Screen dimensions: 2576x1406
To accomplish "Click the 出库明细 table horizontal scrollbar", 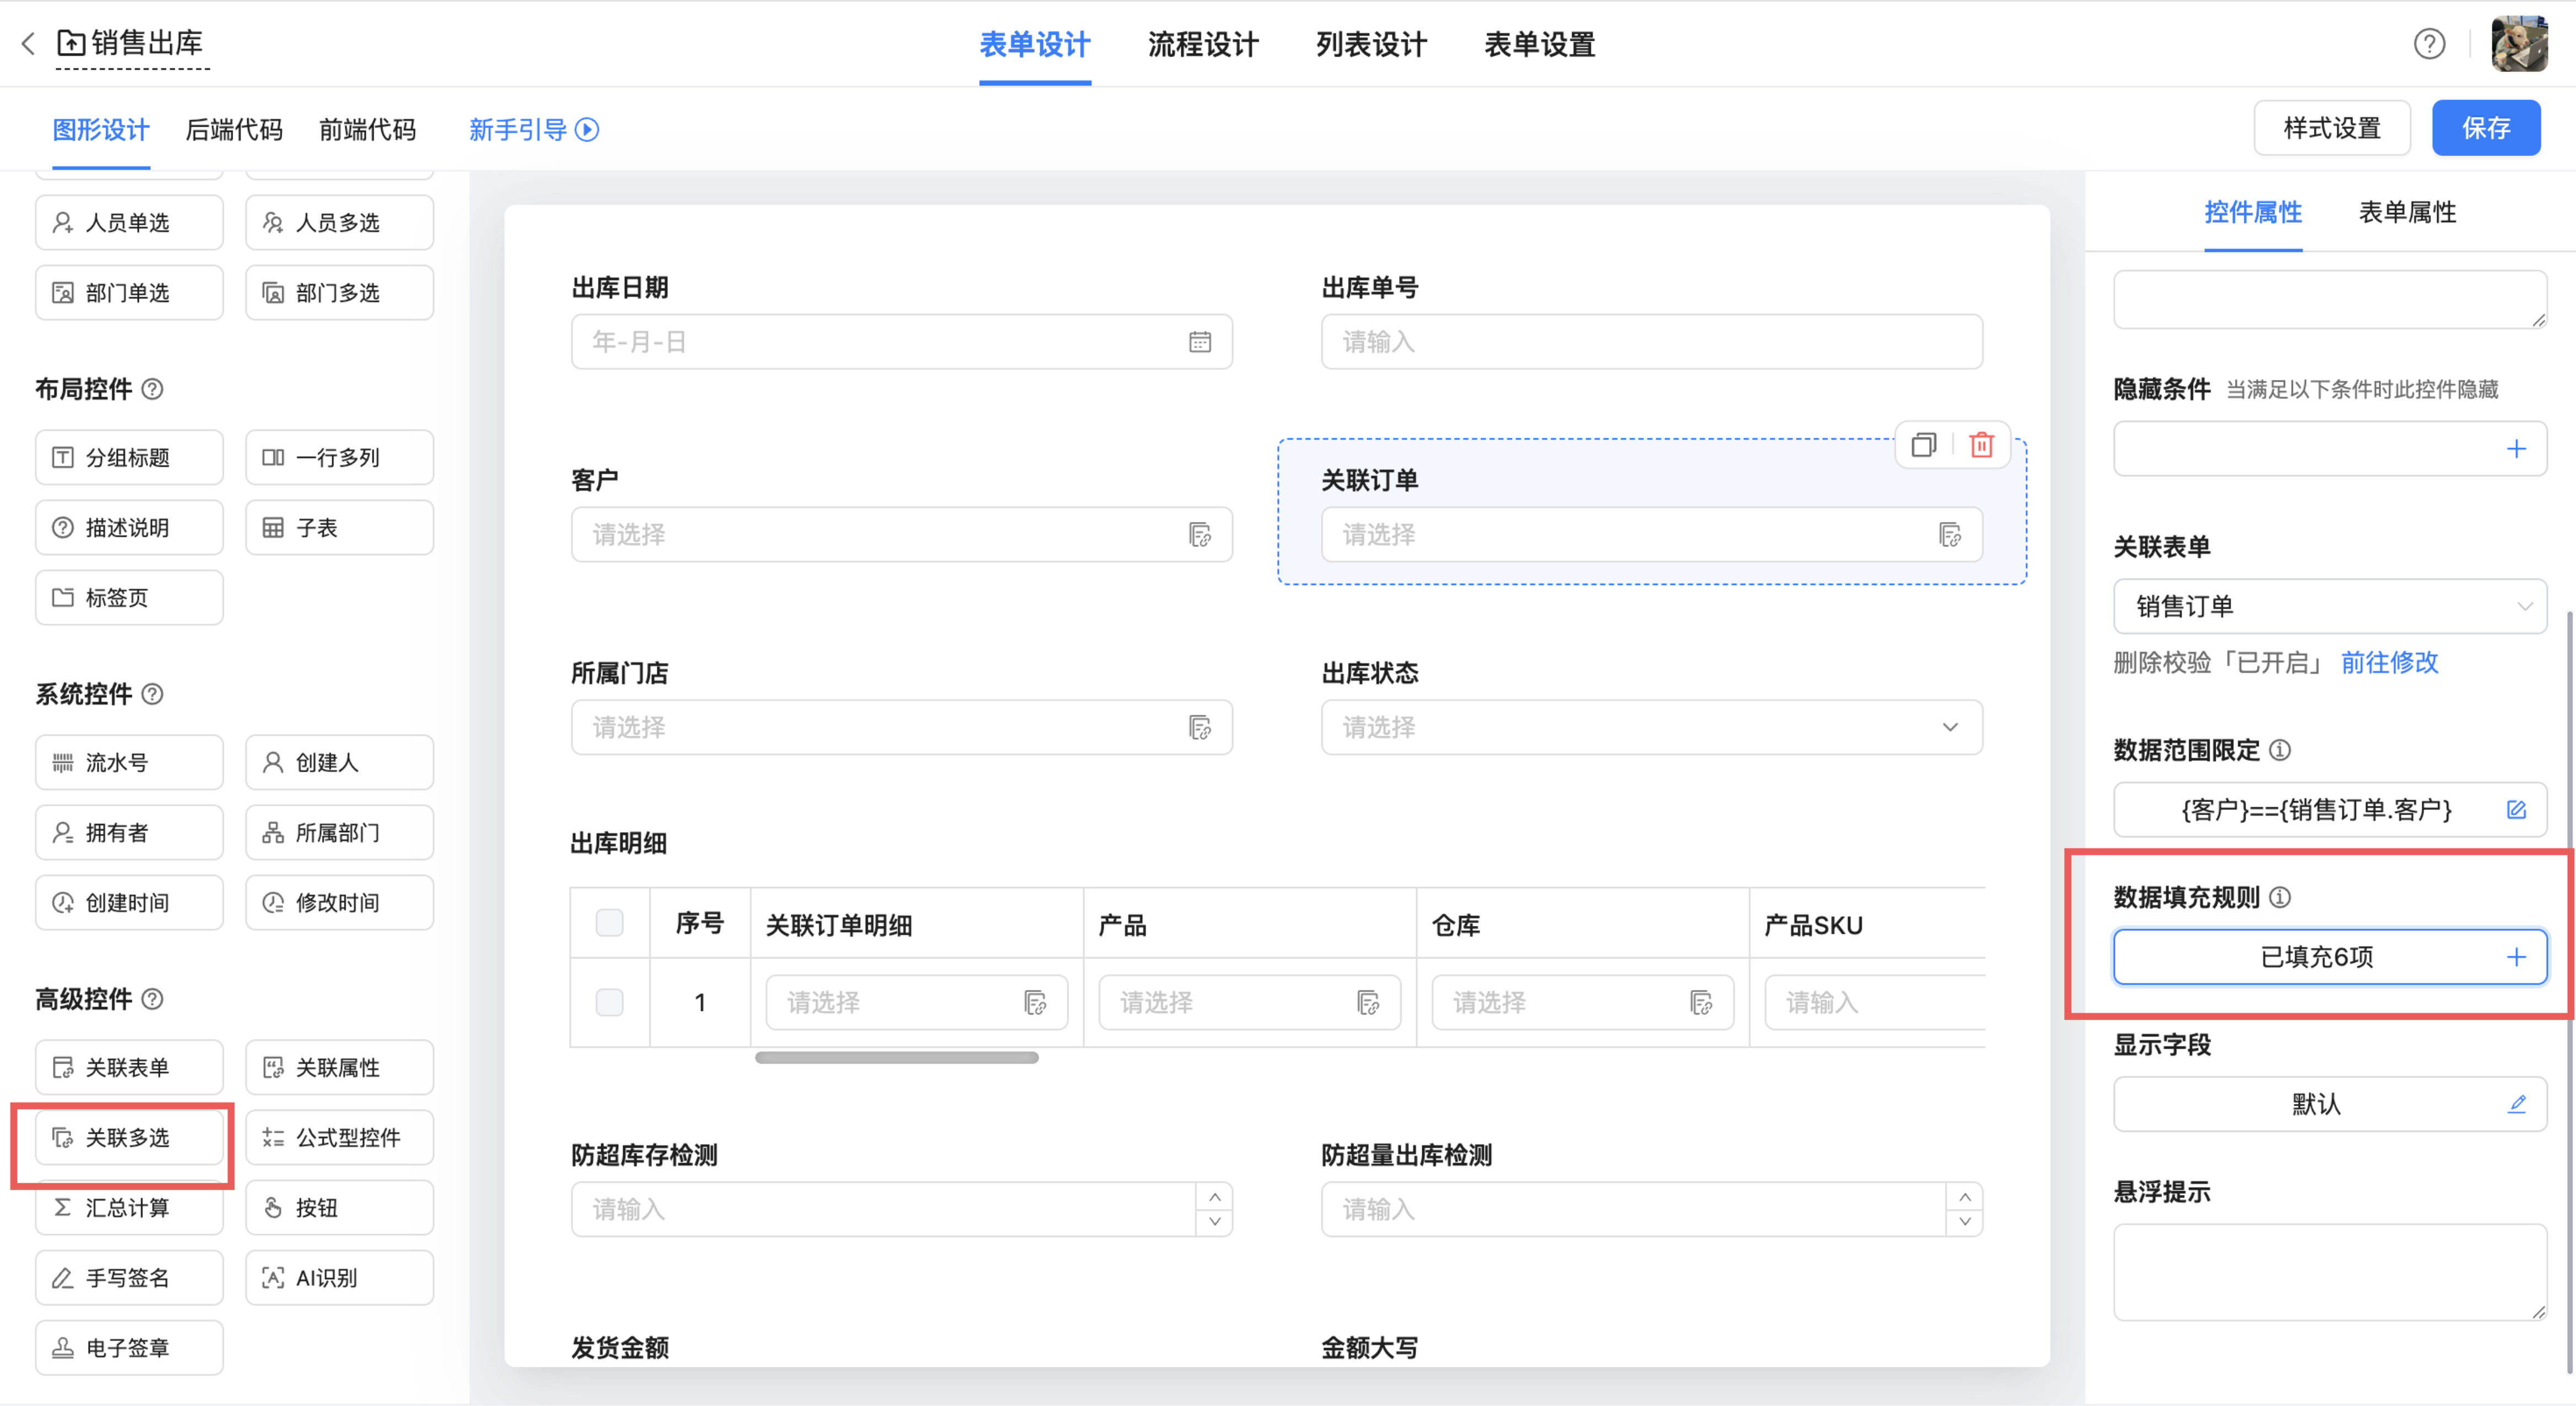I will [x=896, y=1057].
